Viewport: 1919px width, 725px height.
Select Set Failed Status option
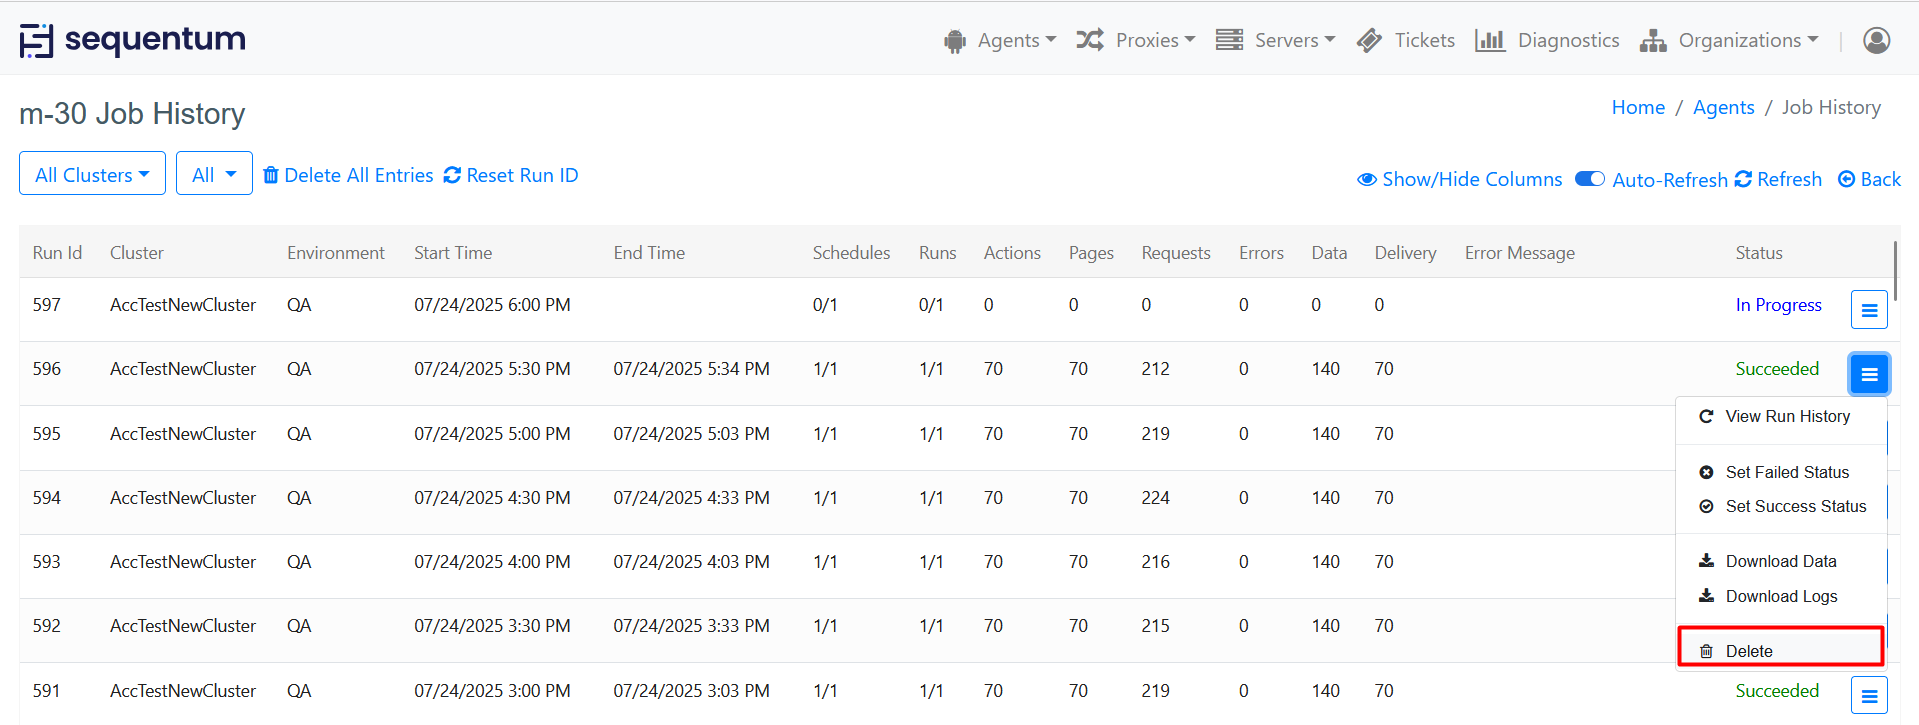click(x=1786, y=472)
